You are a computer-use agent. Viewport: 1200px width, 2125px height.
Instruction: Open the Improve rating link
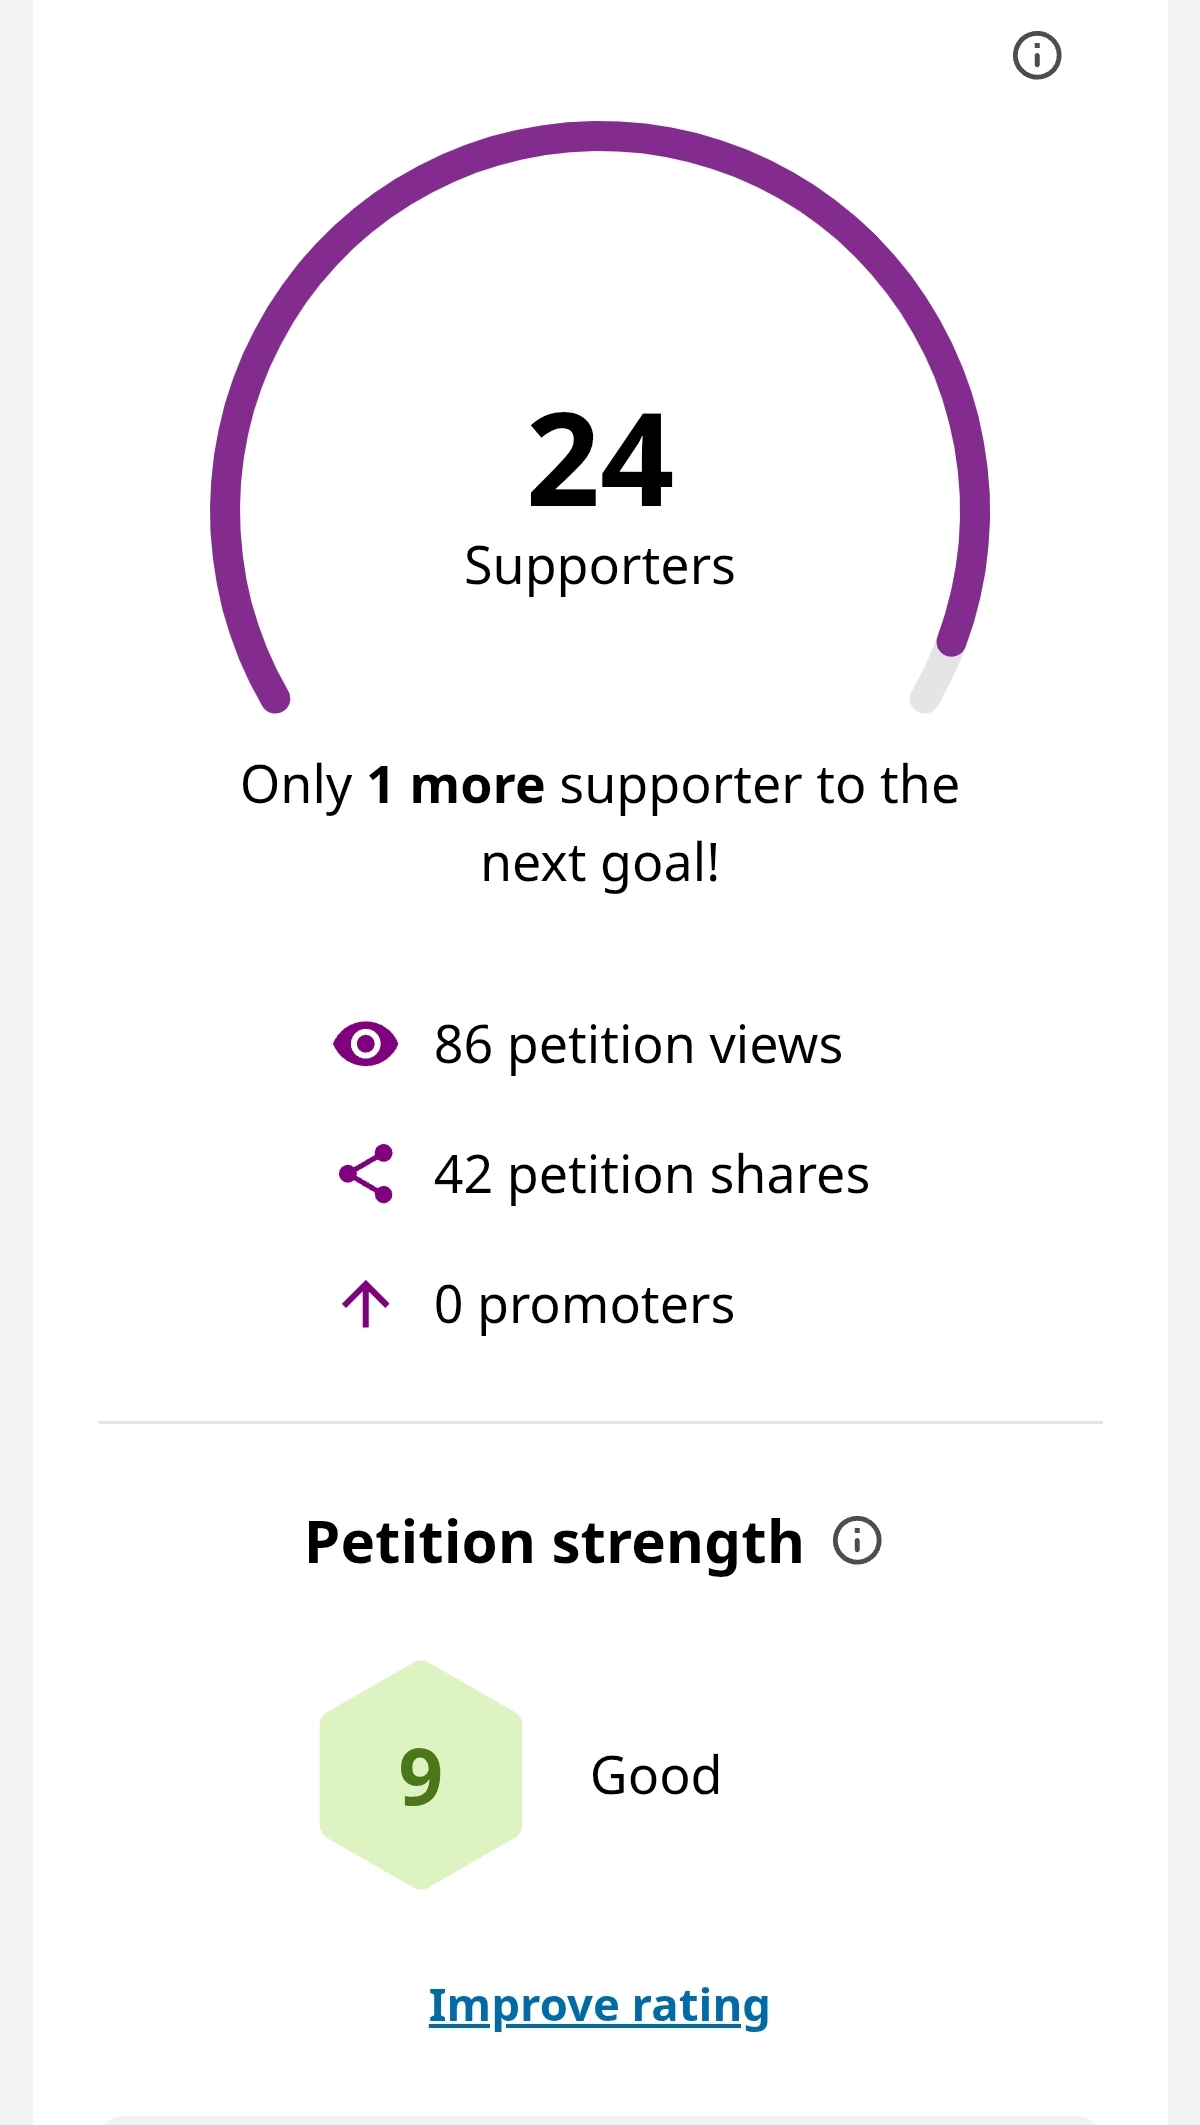(599, 2005)
